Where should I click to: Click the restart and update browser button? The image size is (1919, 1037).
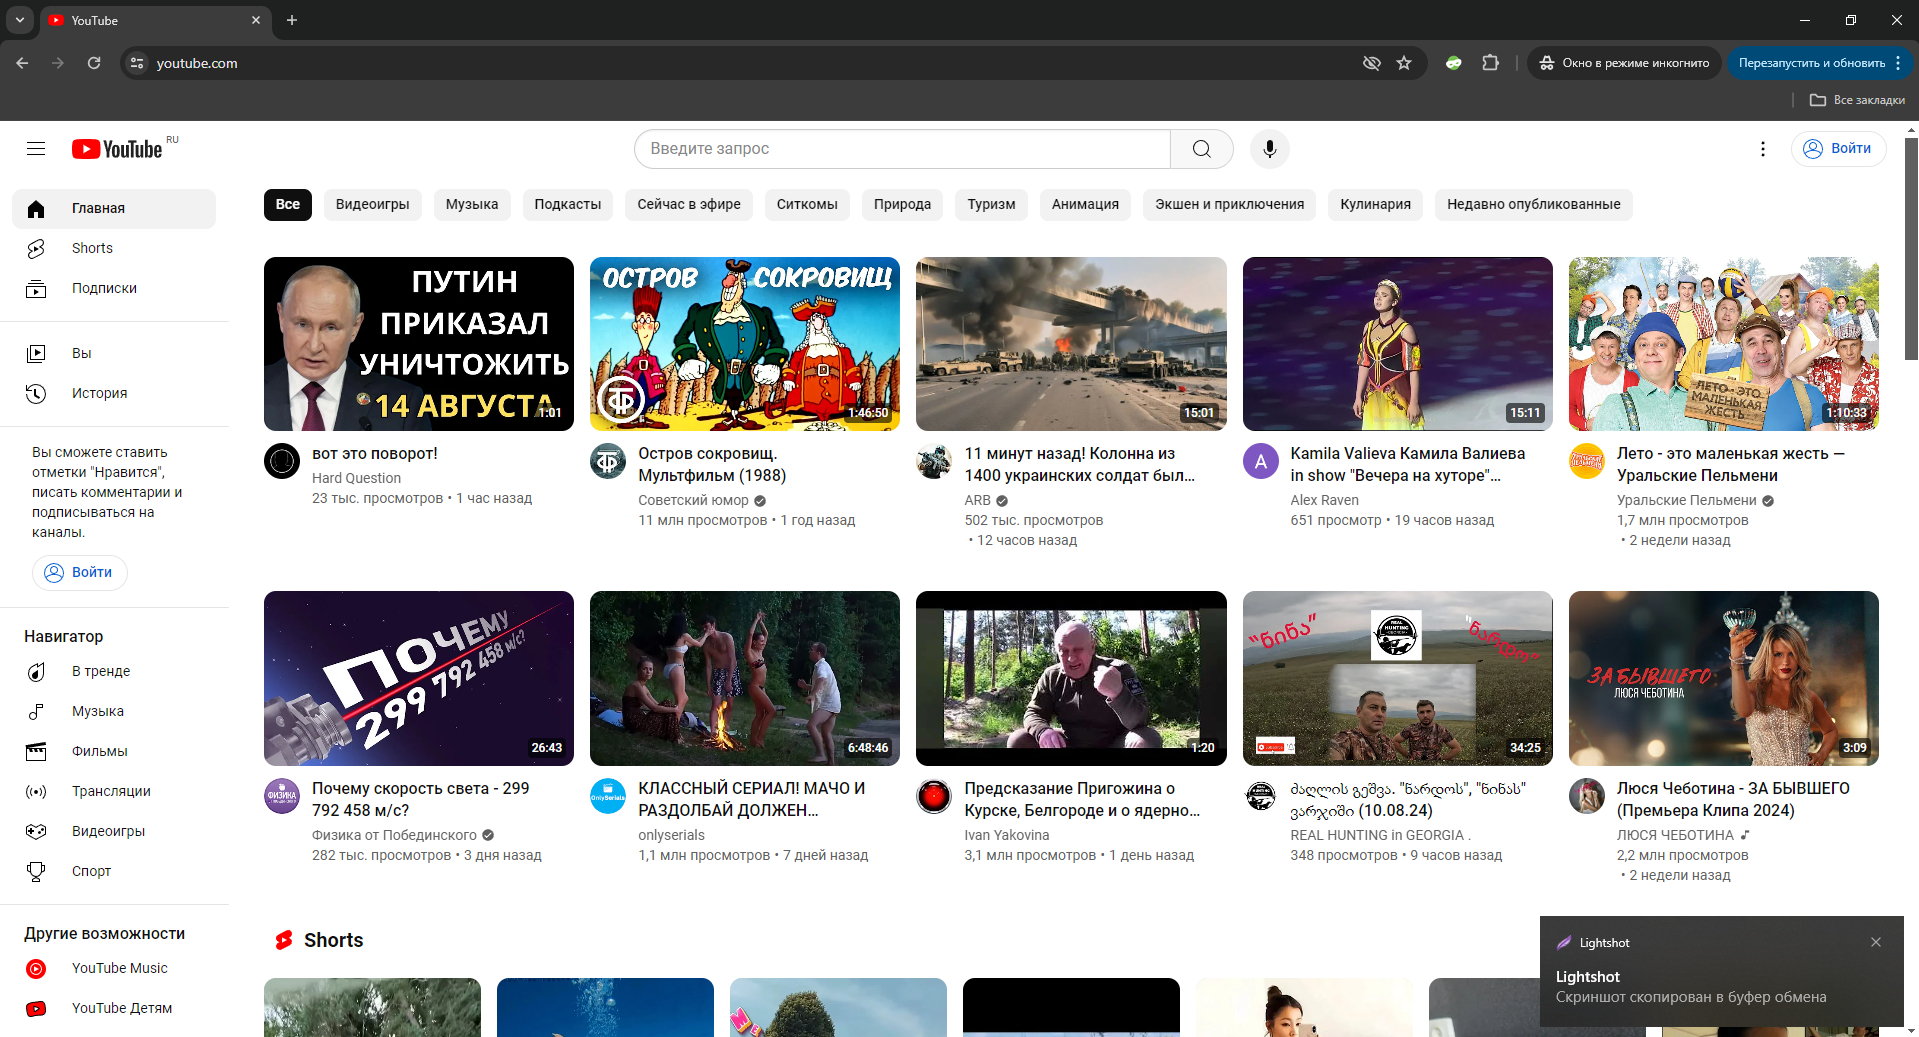tap(1811, 63)
